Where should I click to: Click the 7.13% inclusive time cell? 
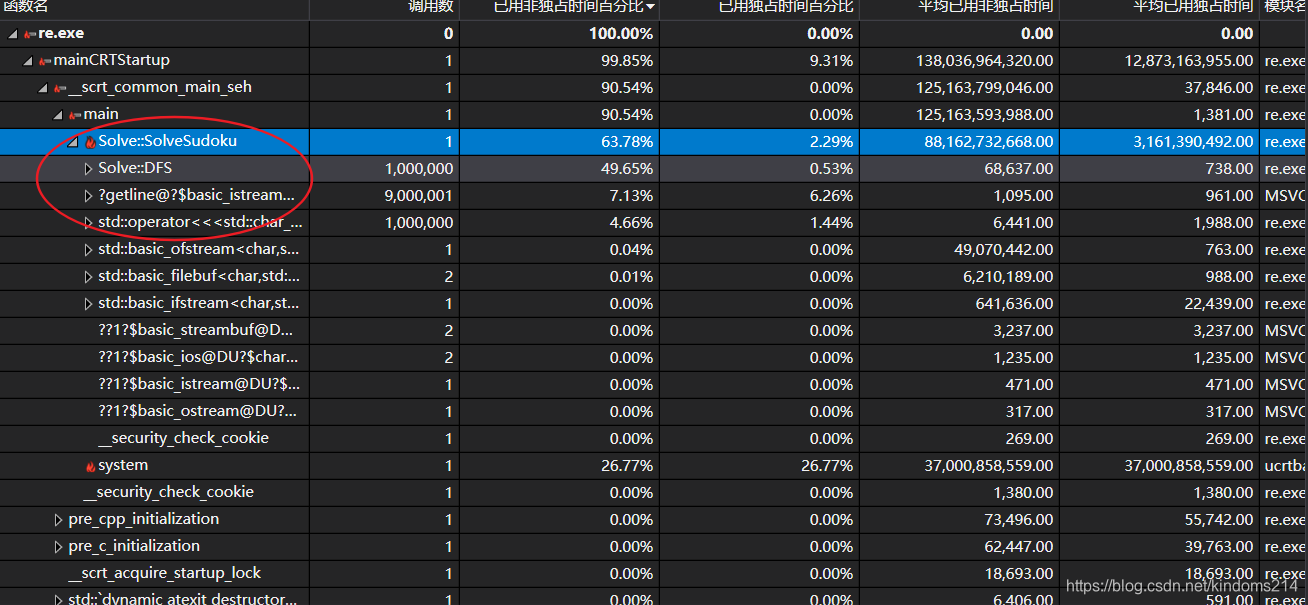pos(560,196)
